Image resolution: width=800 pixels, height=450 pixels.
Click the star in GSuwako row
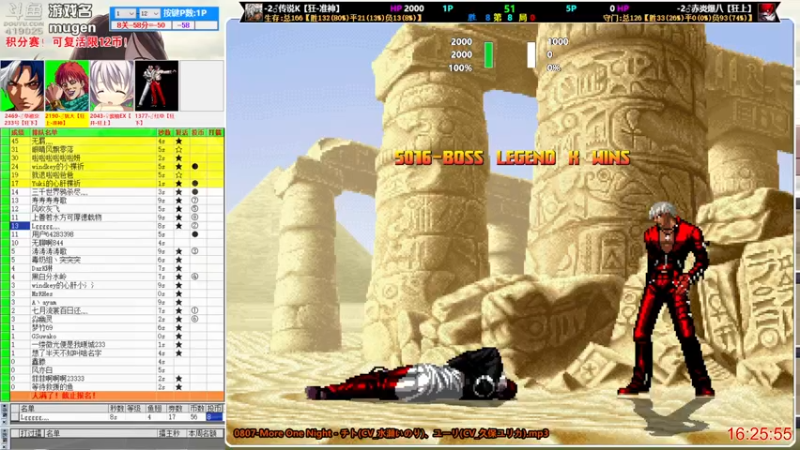click(x=179, y=336)
